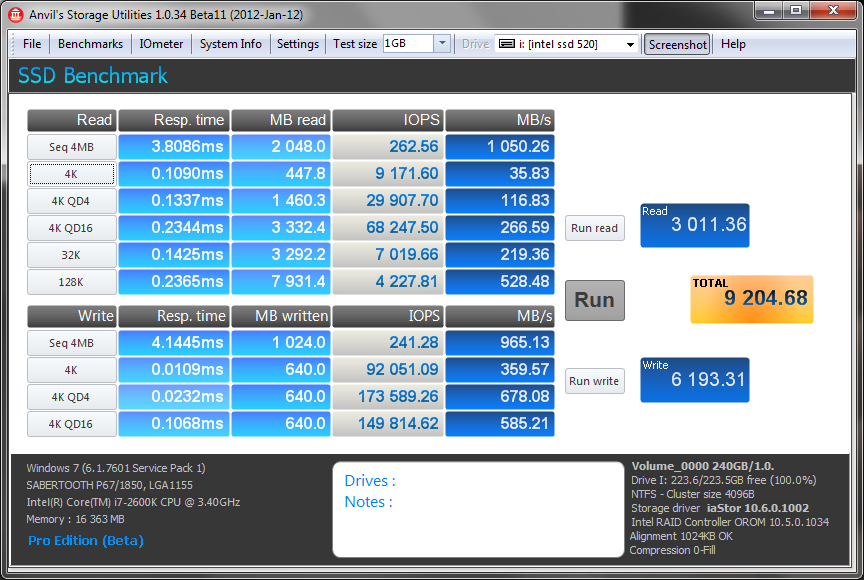Select the write Seq 4MB test button
The image size is (864, 580).
[72, 343]
